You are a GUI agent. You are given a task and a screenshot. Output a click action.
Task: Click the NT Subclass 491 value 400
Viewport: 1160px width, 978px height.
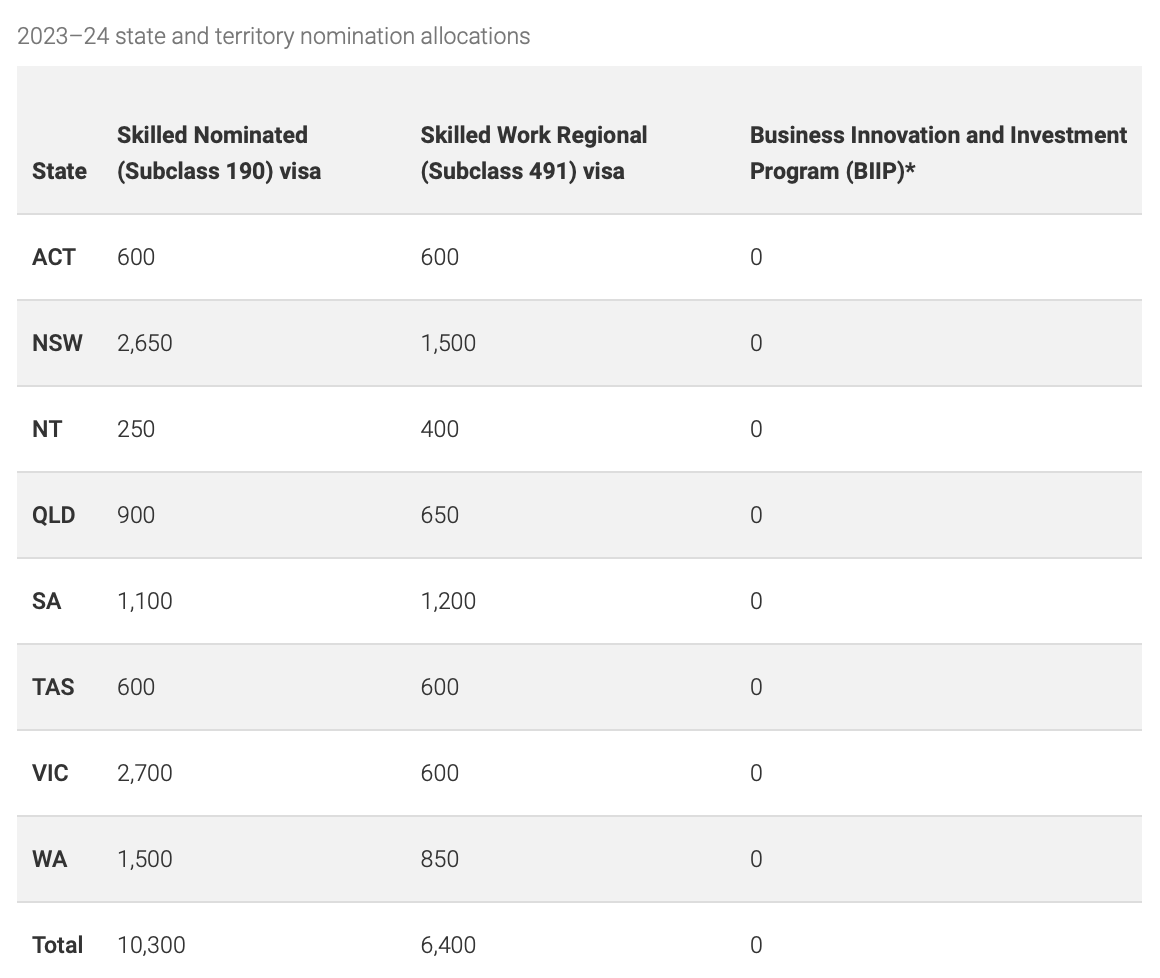440,429
